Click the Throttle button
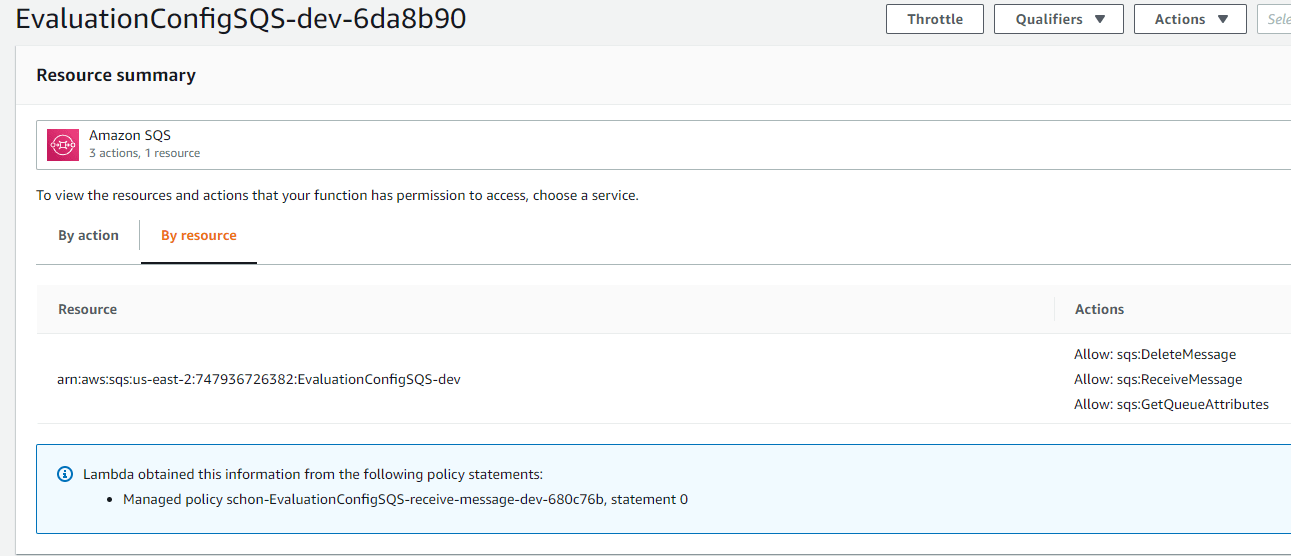Screen dimensions: 1291x556 point(935,19)
